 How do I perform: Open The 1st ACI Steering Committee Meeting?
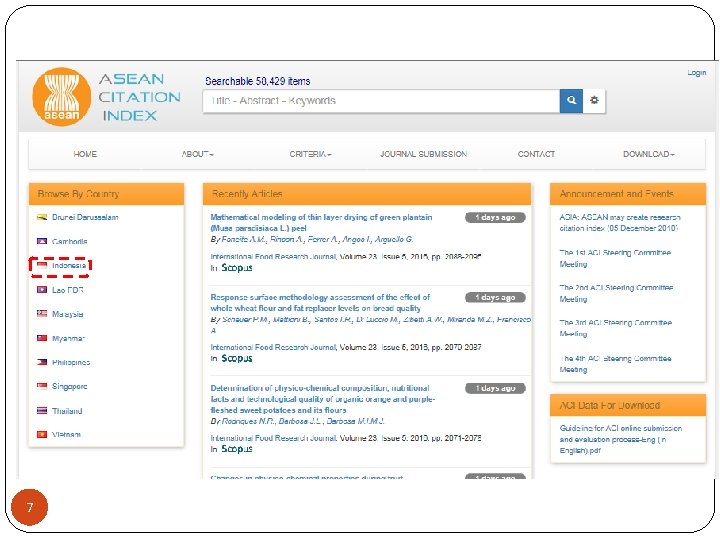(x=615, y=258)
